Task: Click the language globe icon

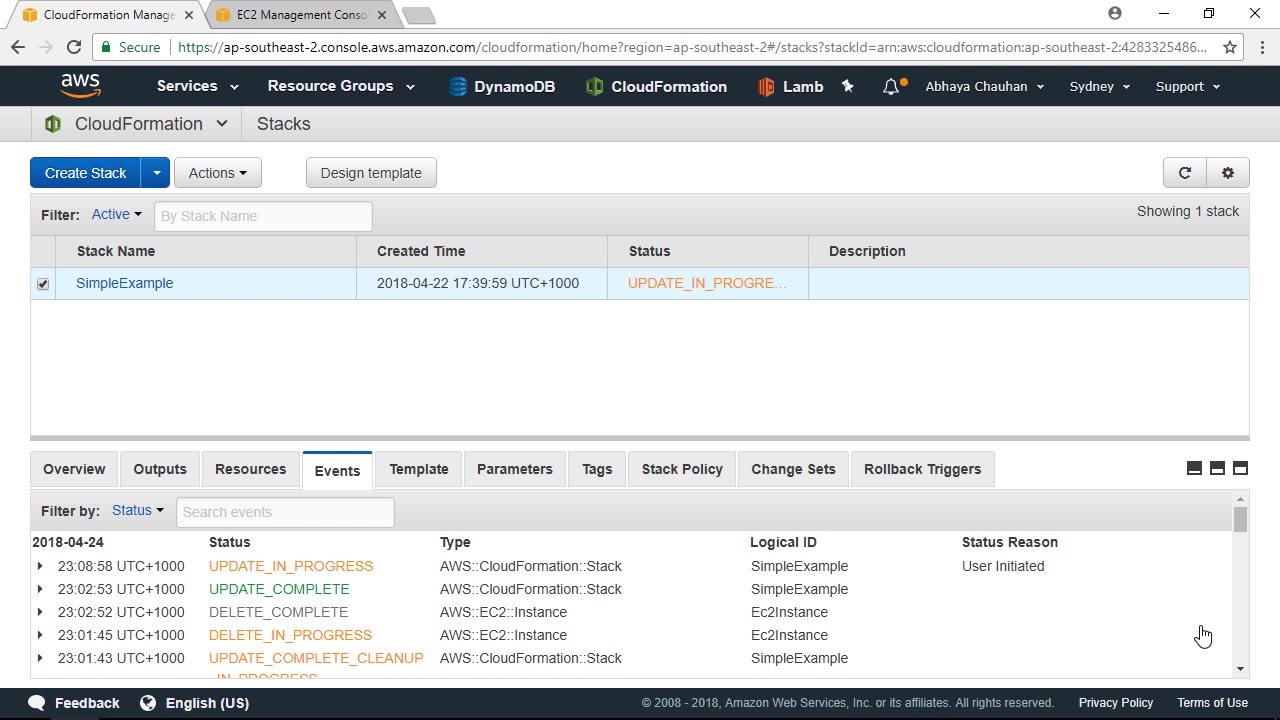Action: pyautogui.click(x=148, y=703)
